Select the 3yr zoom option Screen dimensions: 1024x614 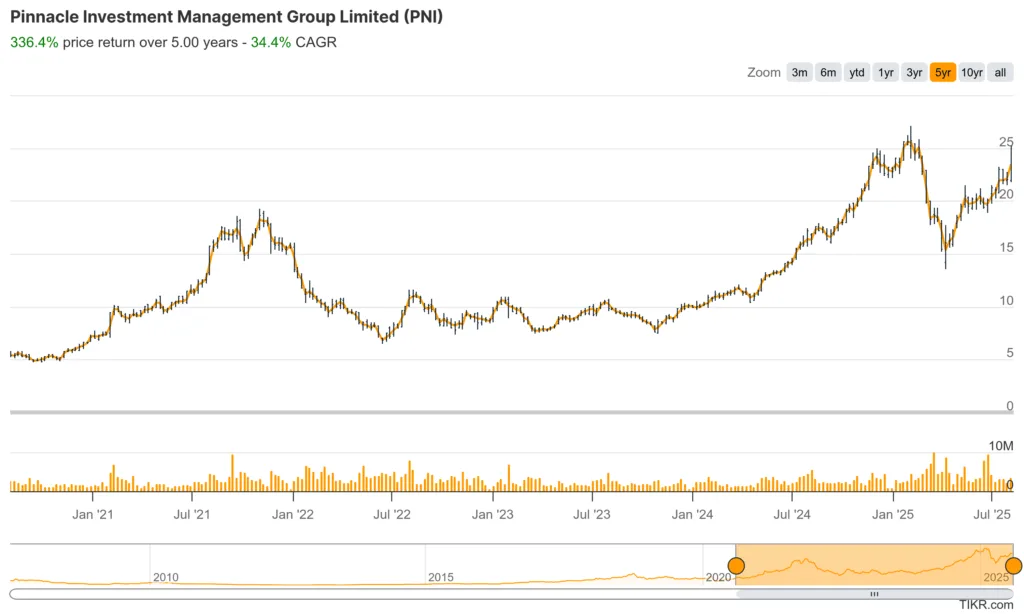(914, 72)
